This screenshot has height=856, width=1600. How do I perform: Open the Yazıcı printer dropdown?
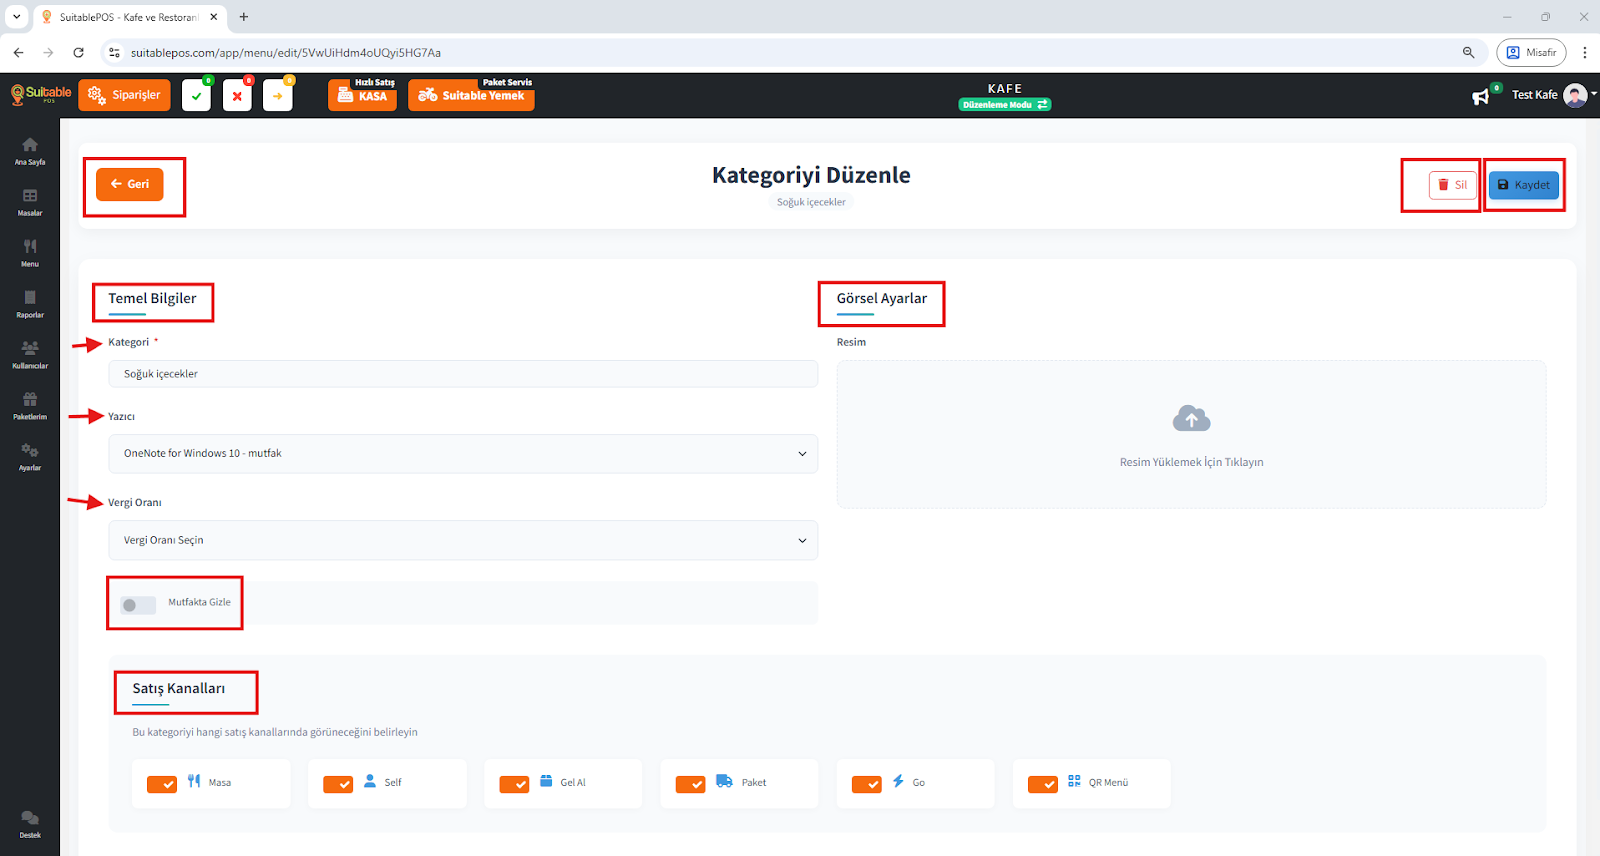click(463, 453)
